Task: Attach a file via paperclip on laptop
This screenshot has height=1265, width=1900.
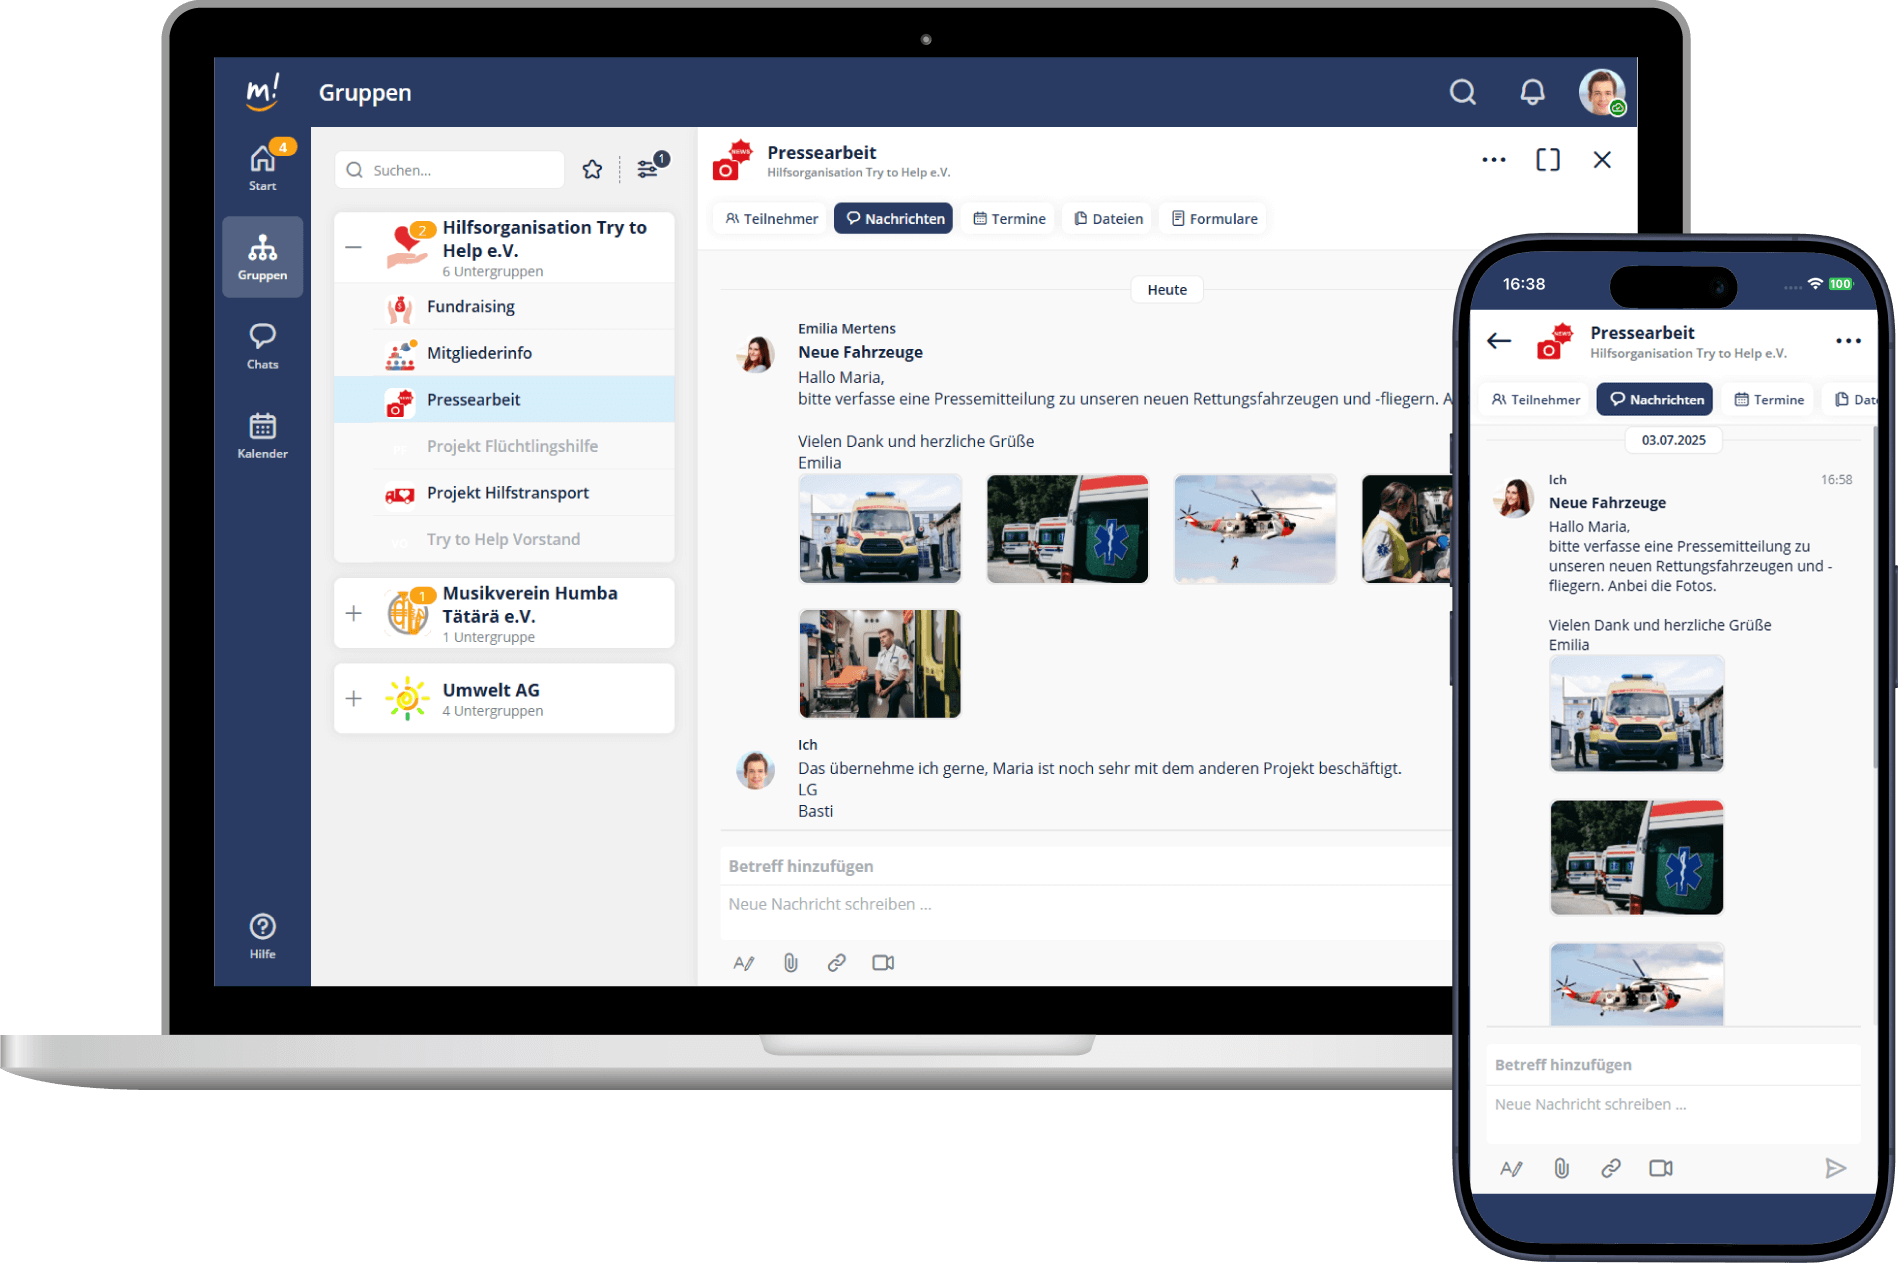Action: coord(790,963)
